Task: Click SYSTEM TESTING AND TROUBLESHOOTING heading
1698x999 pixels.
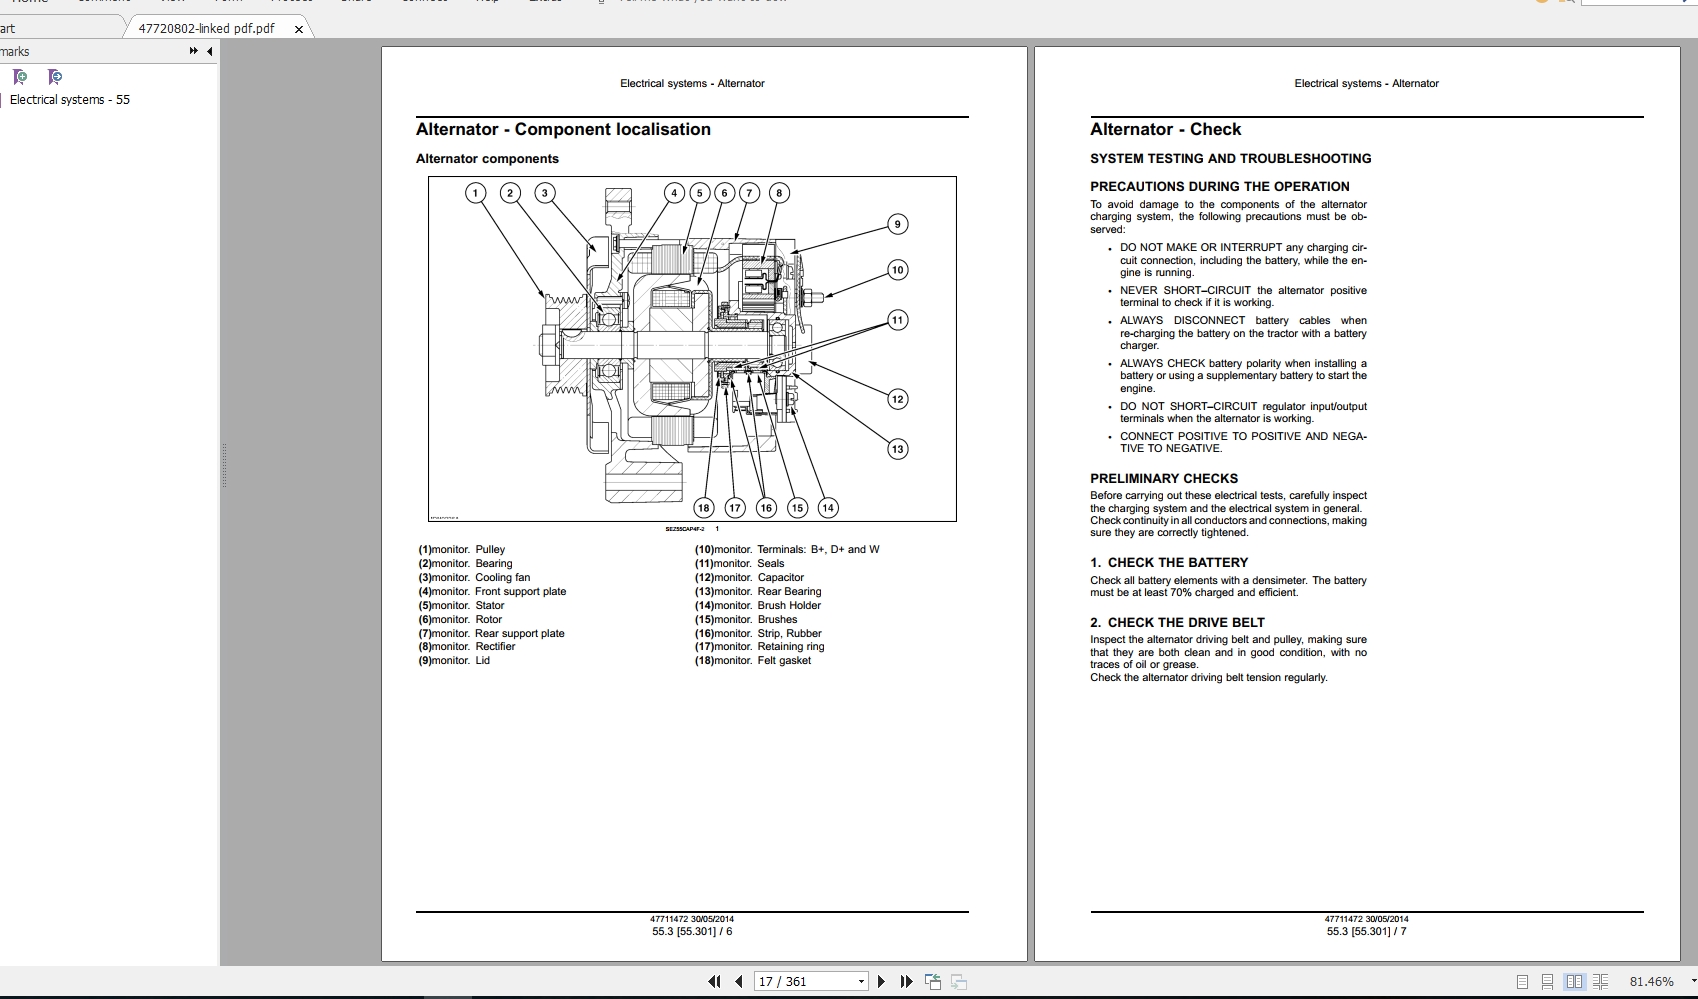Action: 1230,159
